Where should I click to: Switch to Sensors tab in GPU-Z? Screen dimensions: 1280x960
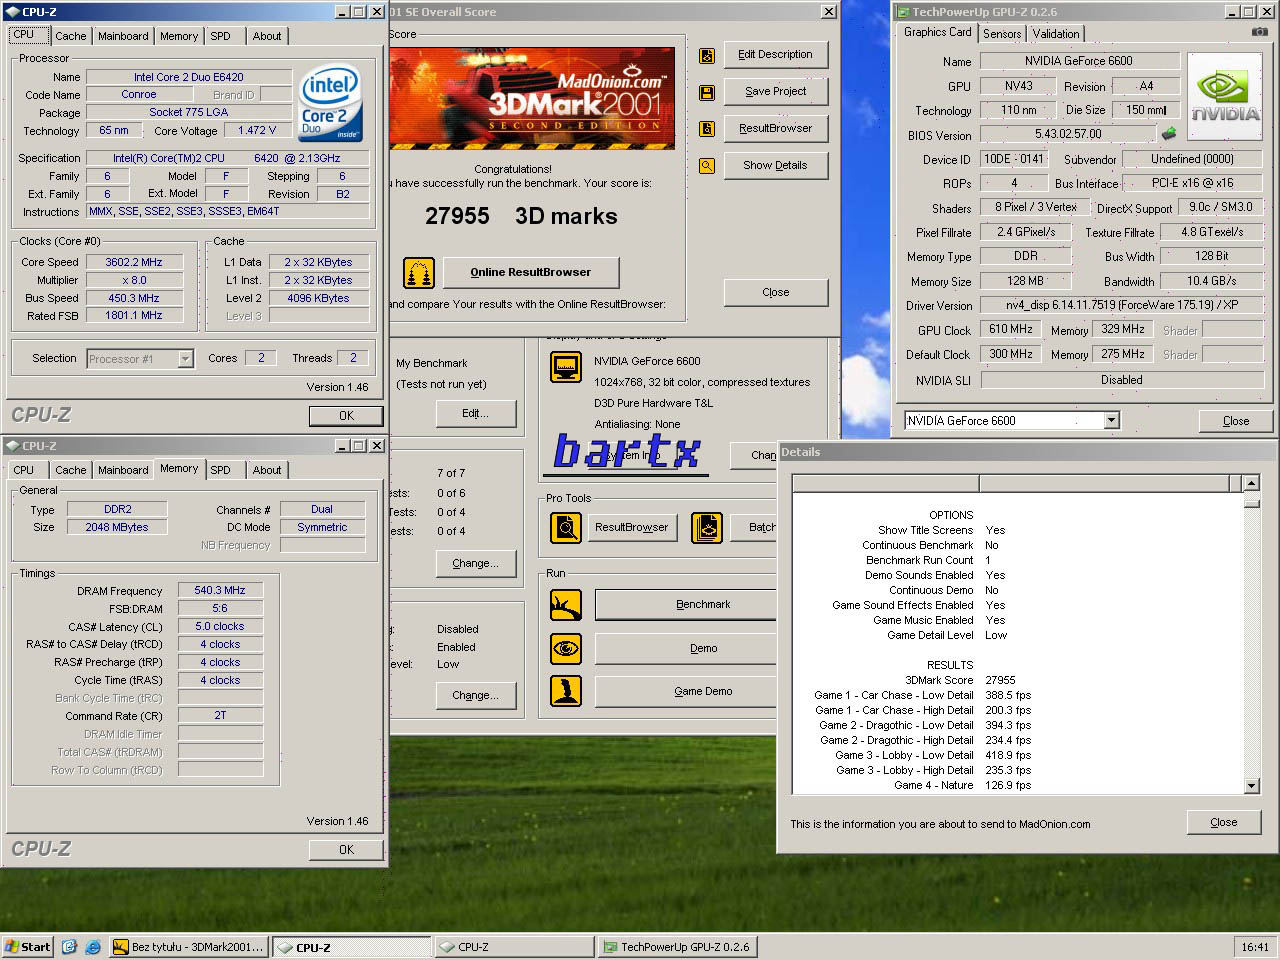pos(1002,34)
